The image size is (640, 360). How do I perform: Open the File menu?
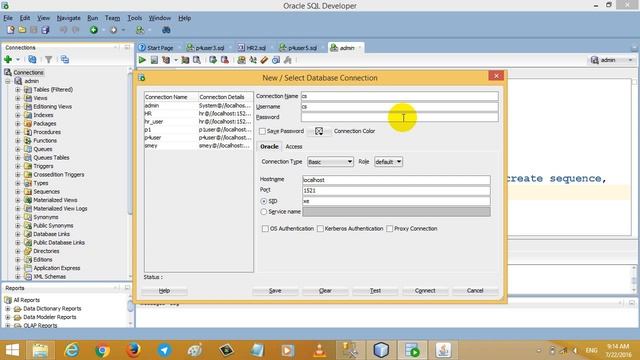coord(8,18)
